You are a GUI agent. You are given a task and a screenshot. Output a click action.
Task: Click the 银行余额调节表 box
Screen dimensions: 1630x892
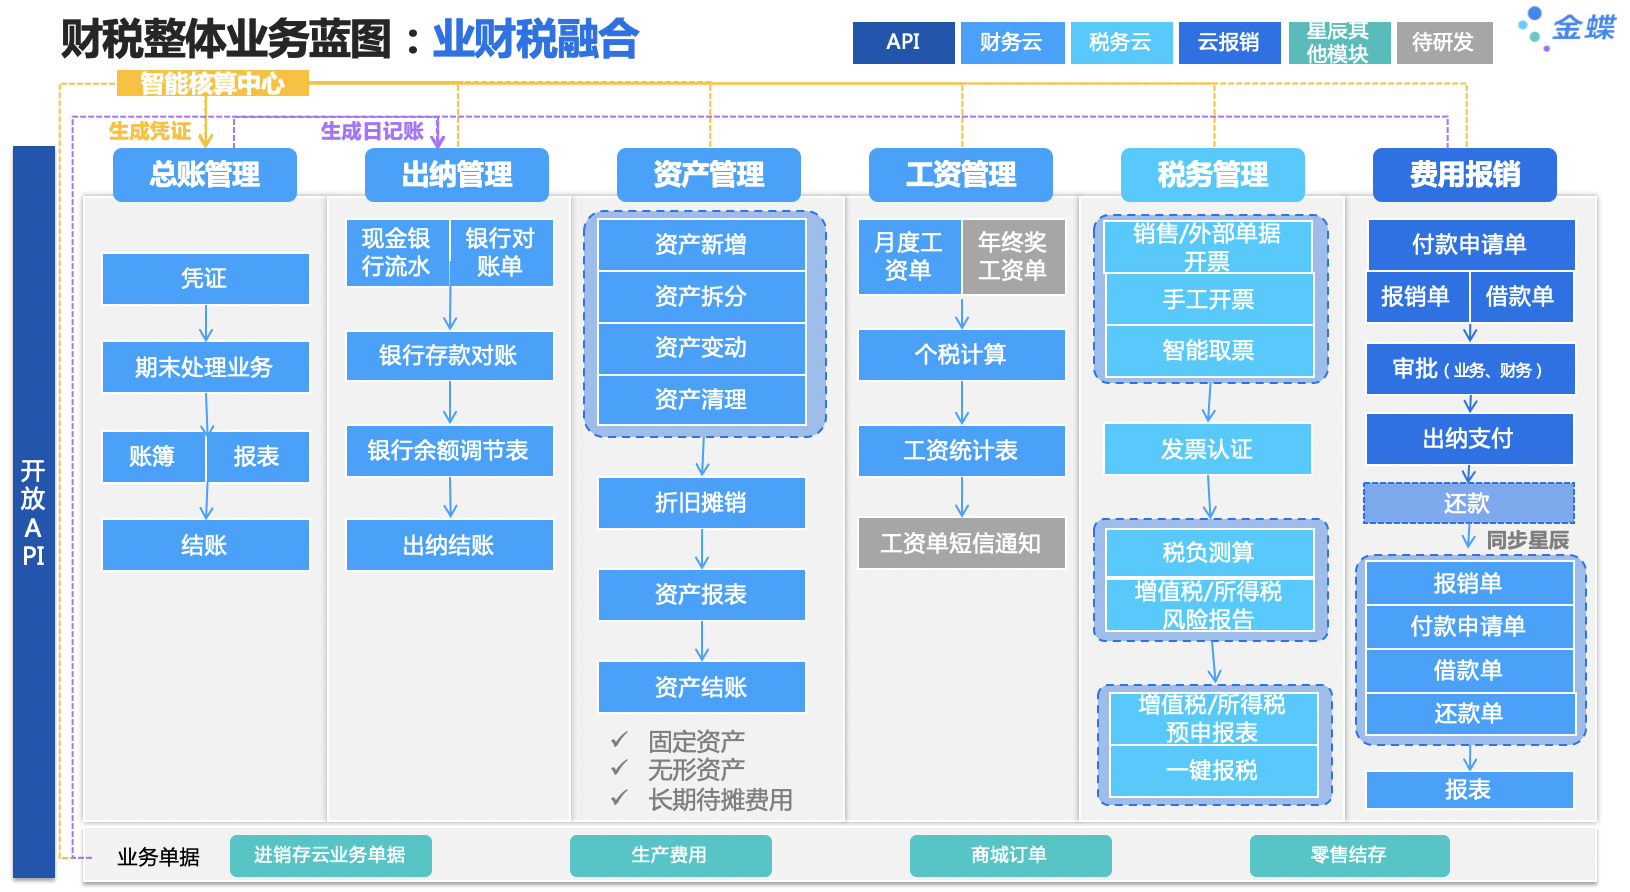[x=449, y=451]
